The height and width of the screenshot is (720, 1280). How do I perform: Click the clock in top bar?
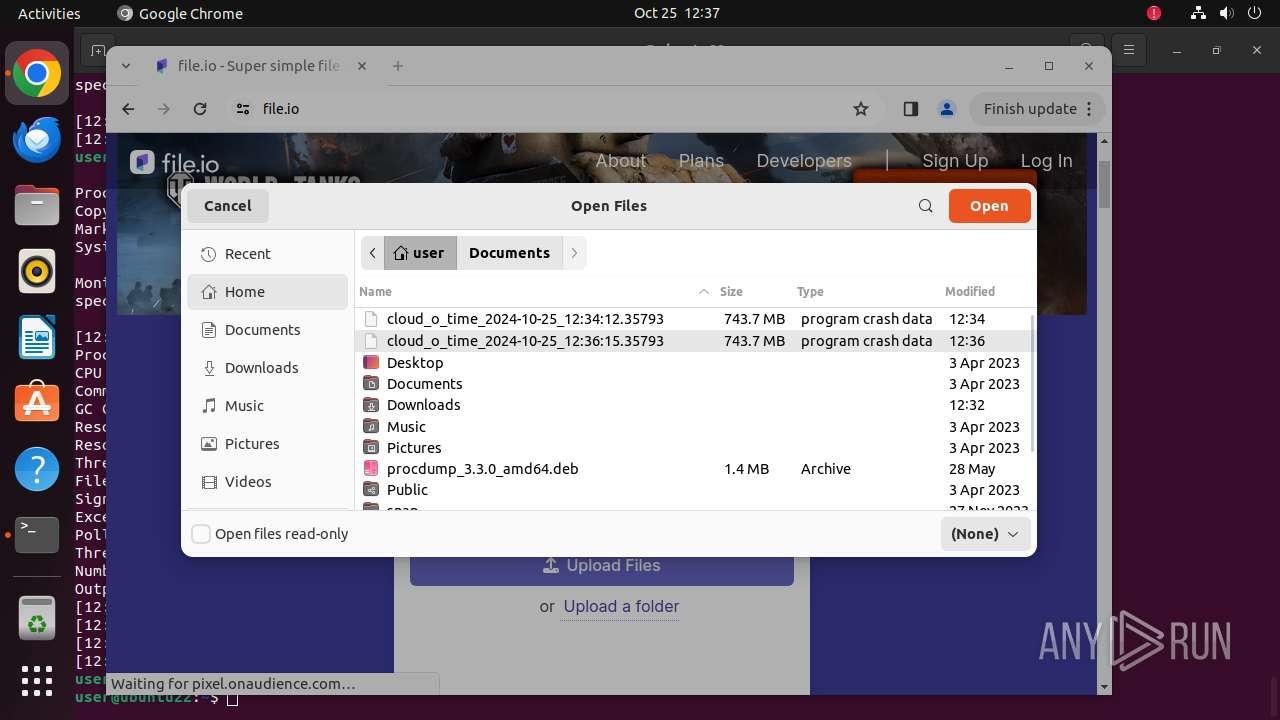click(x=677, y=13)
